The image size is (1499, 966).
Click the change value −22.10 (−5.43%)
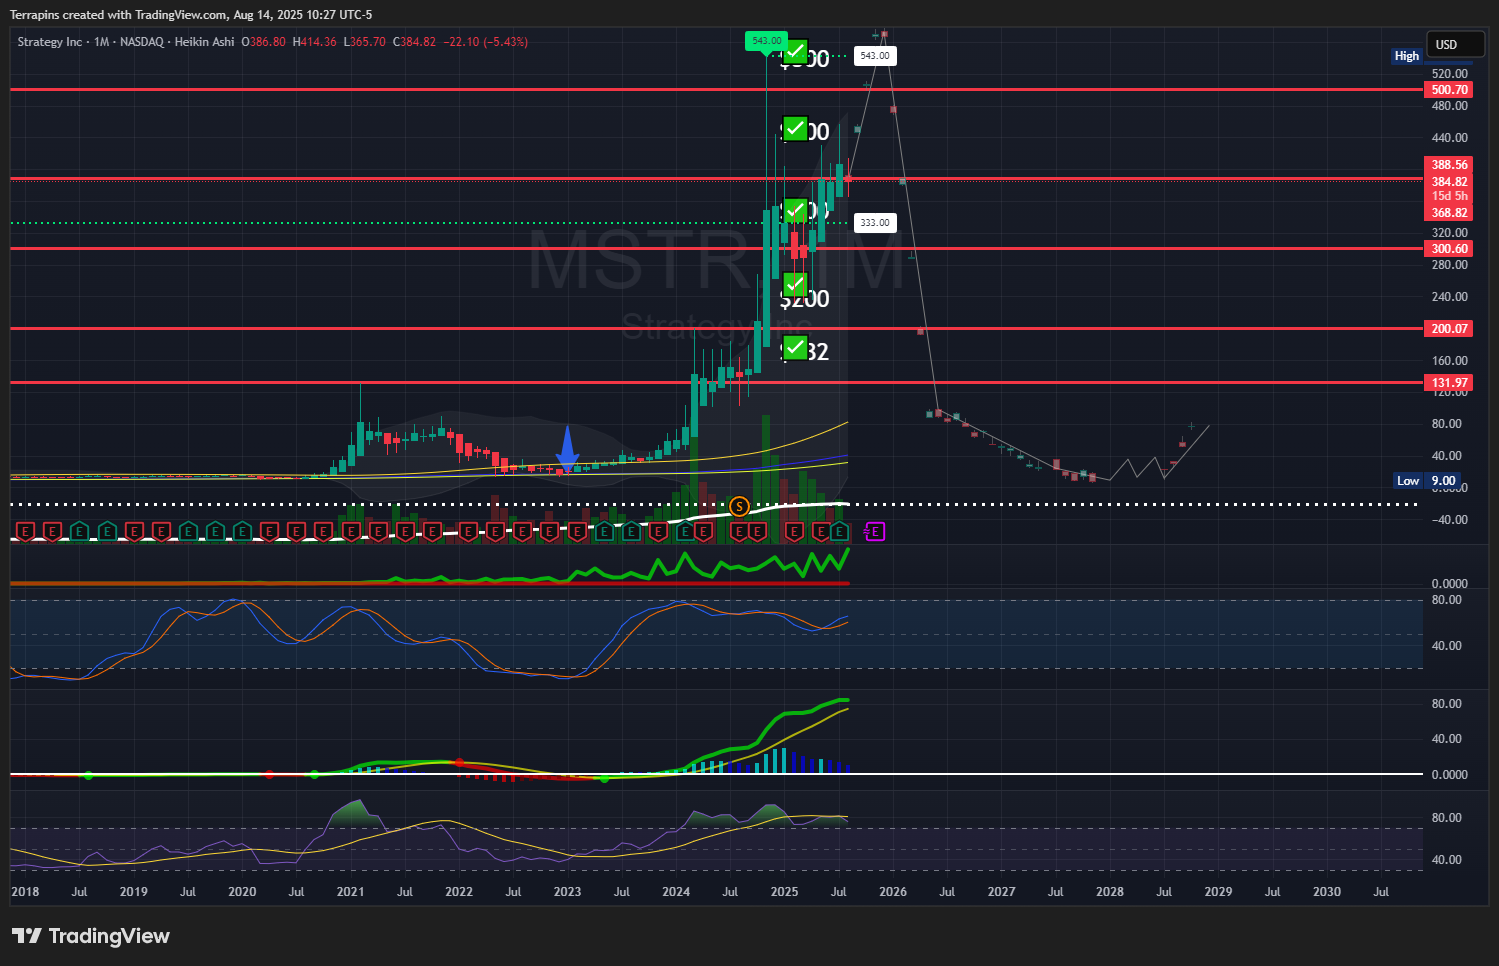pyautogui.click(x=485, y=42)
